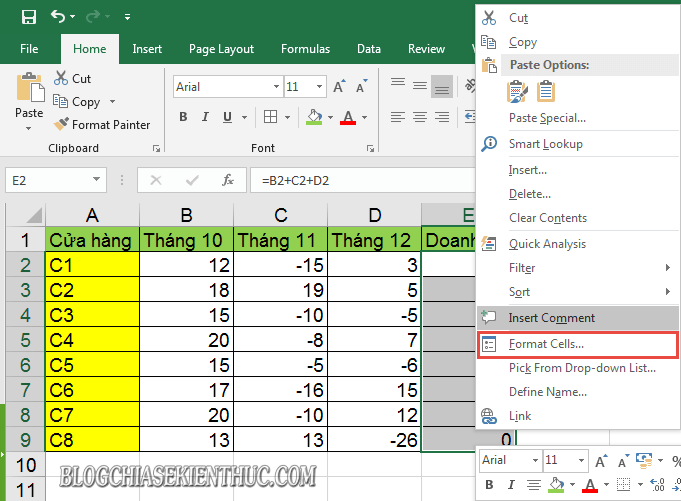
Task: Click Cut in the Clipboard group
Action: point(73,79)
